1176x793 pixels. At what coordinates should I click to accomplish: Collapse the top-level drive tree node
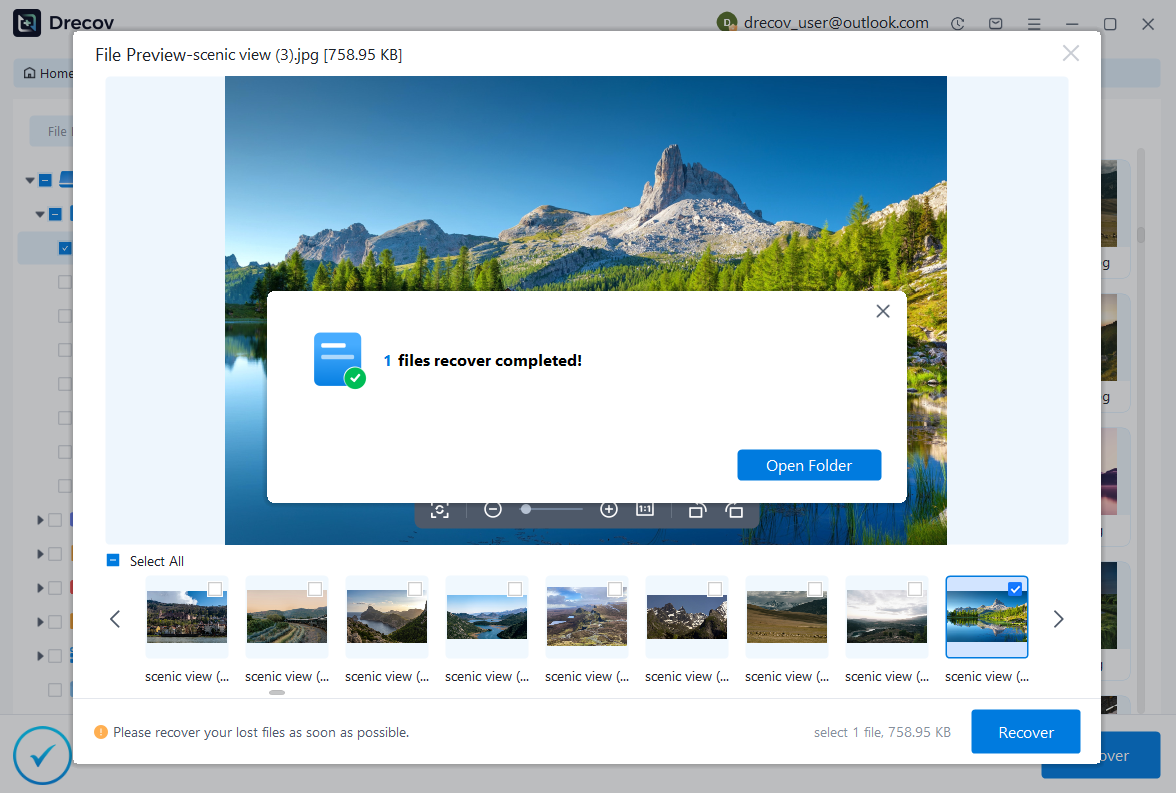point(30,181)
